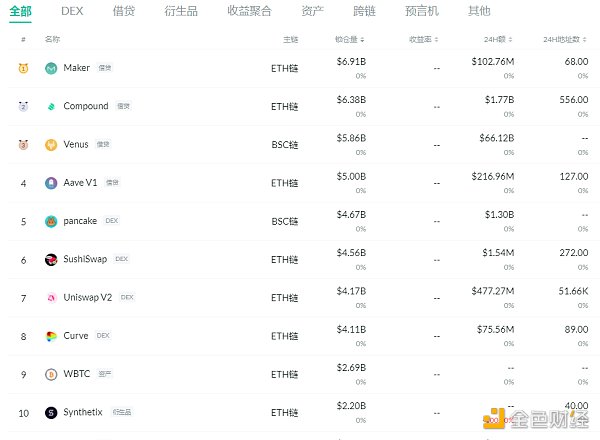Click the Curve rainbow logo icon

tap(51, 336)
